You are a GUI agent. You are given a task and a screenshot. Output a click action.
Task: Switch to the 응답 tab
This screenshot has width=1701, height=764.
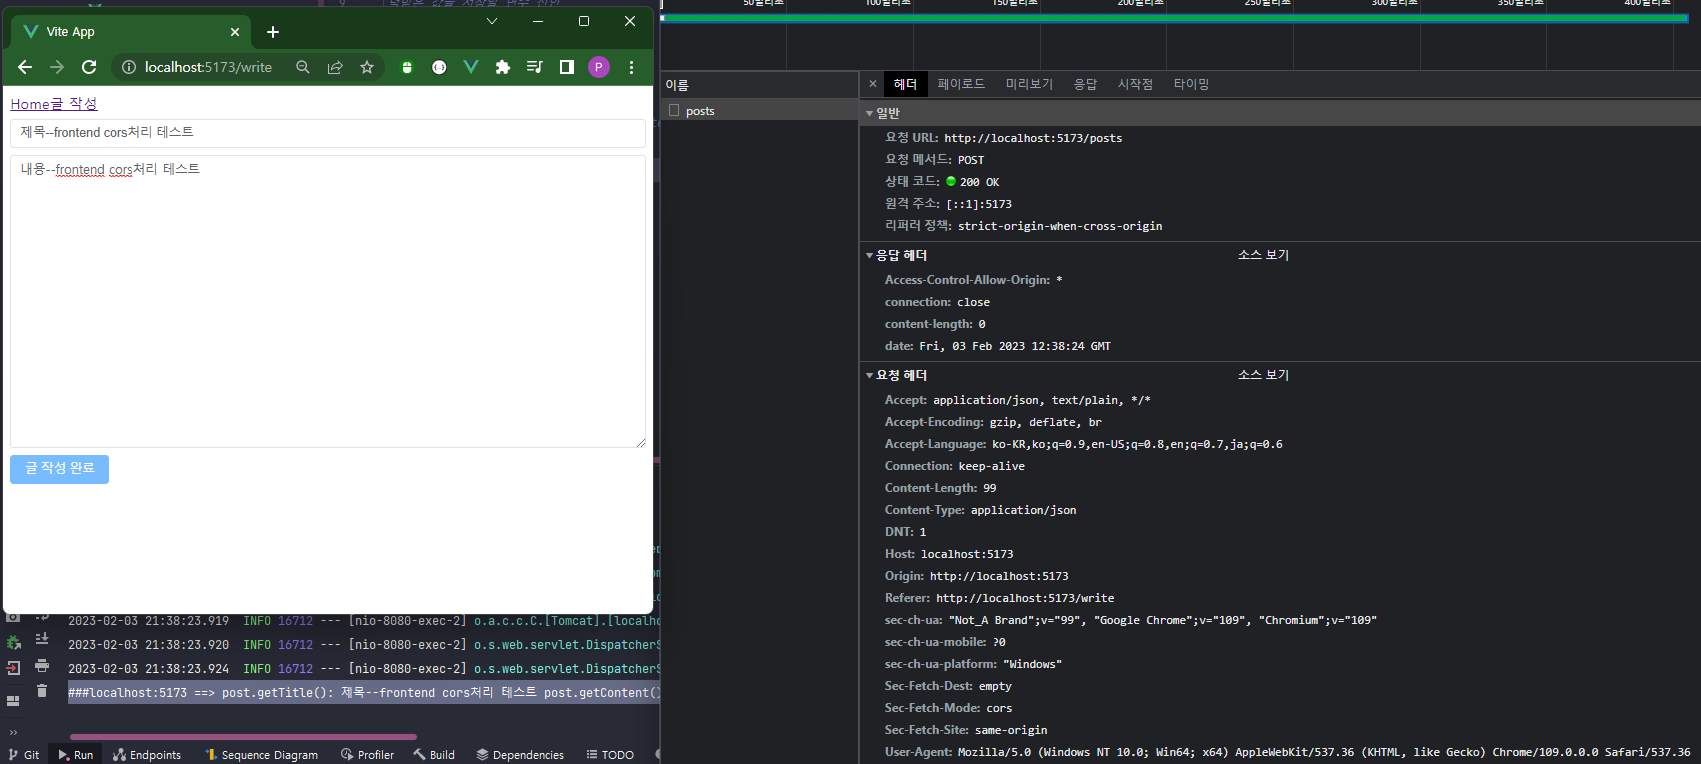(1085, 84)
